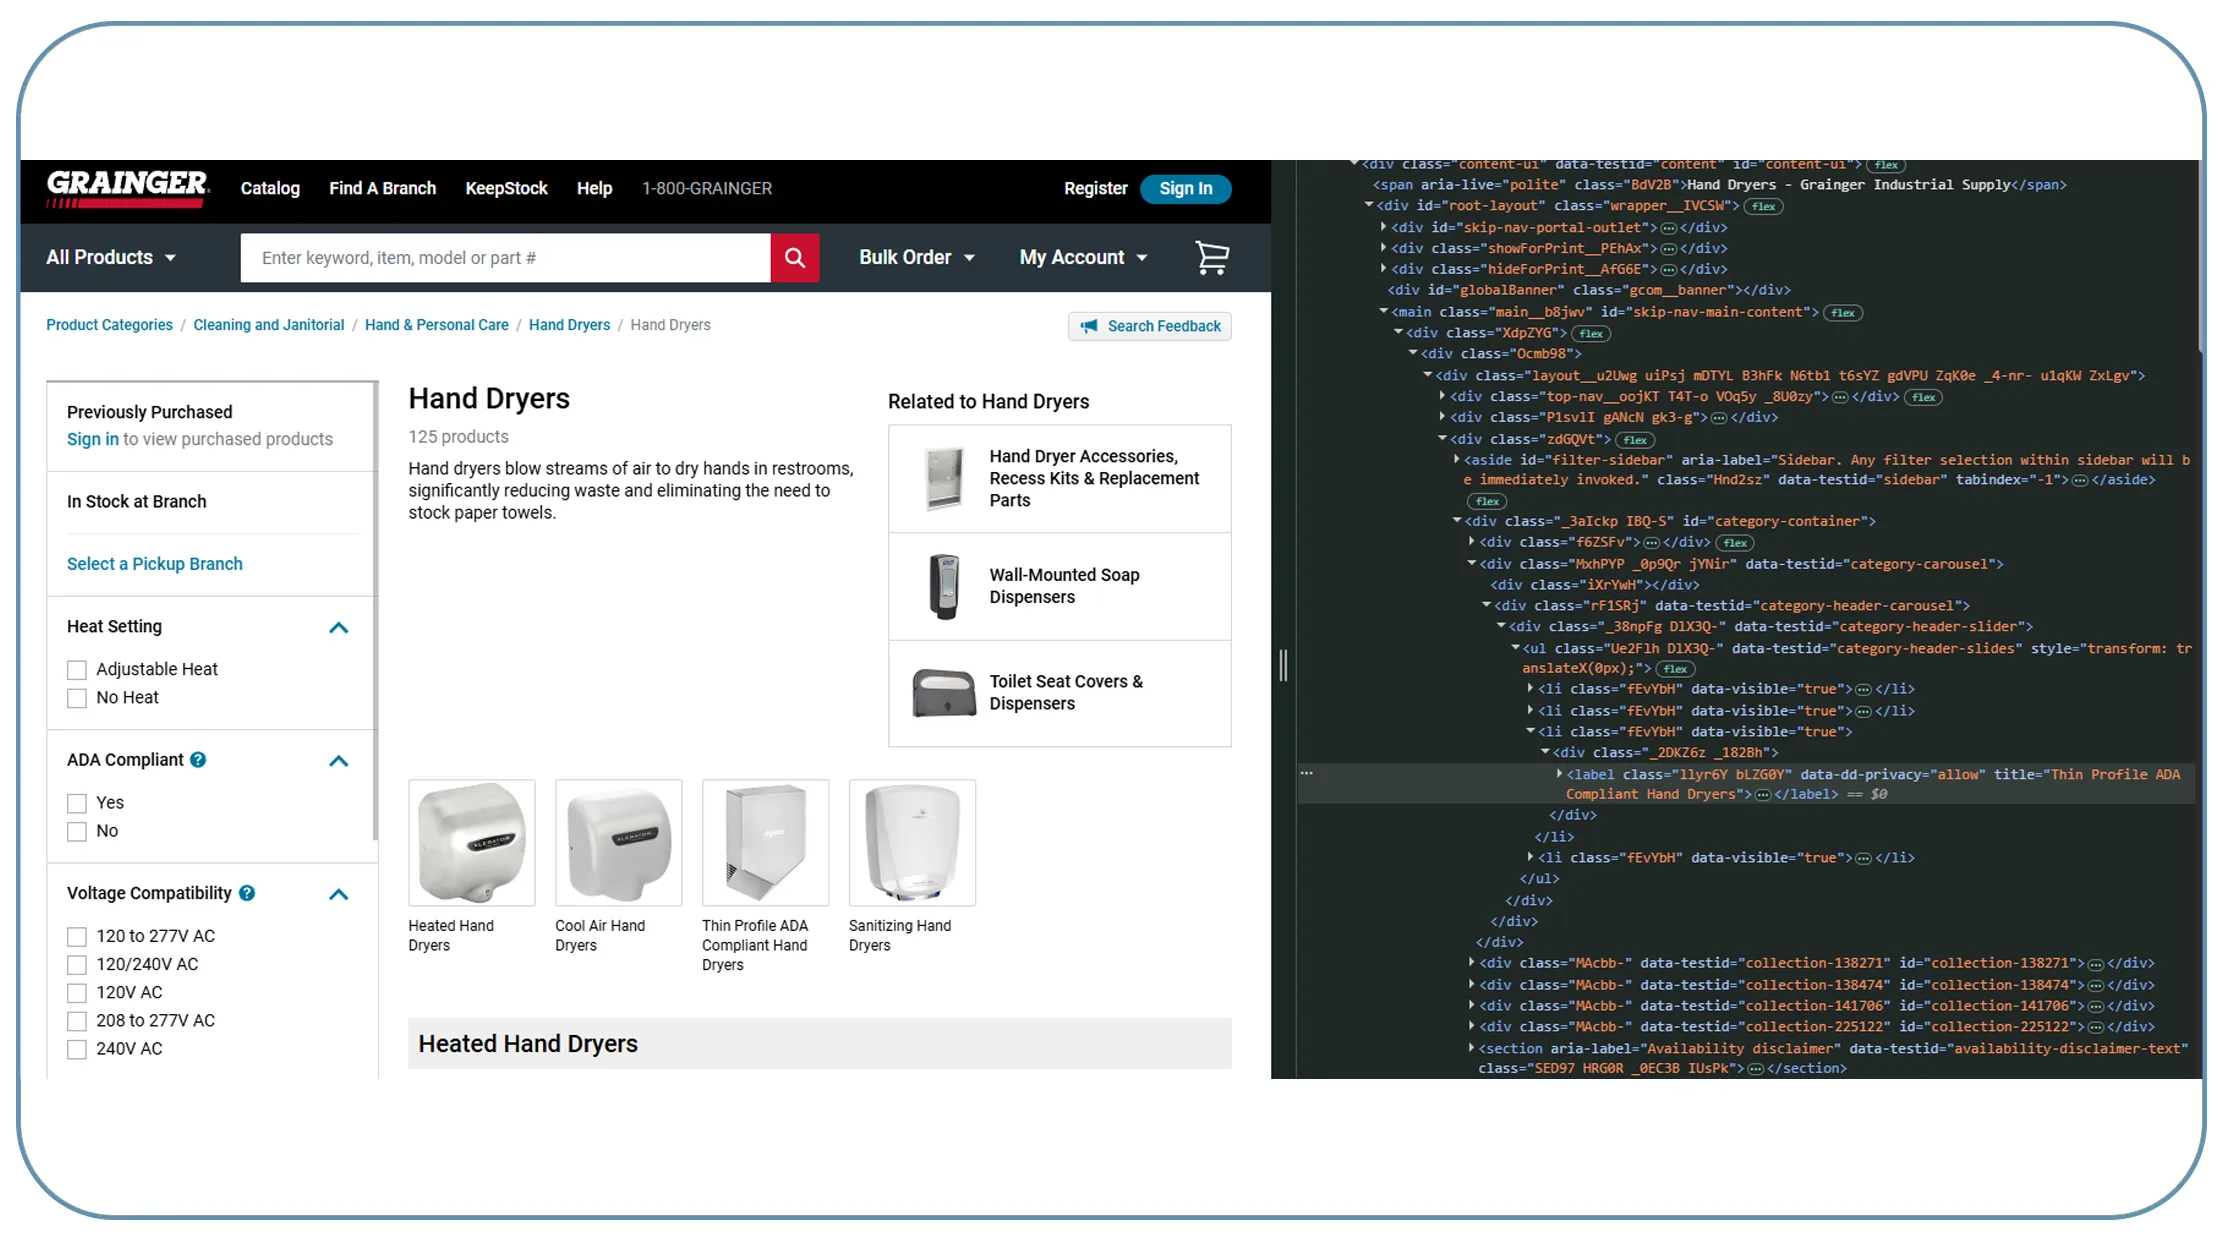Viewport: 2223px width, 1240px height.
Task: Open Voltage Compatibility help question icon
Action: [x=247, y=893]
